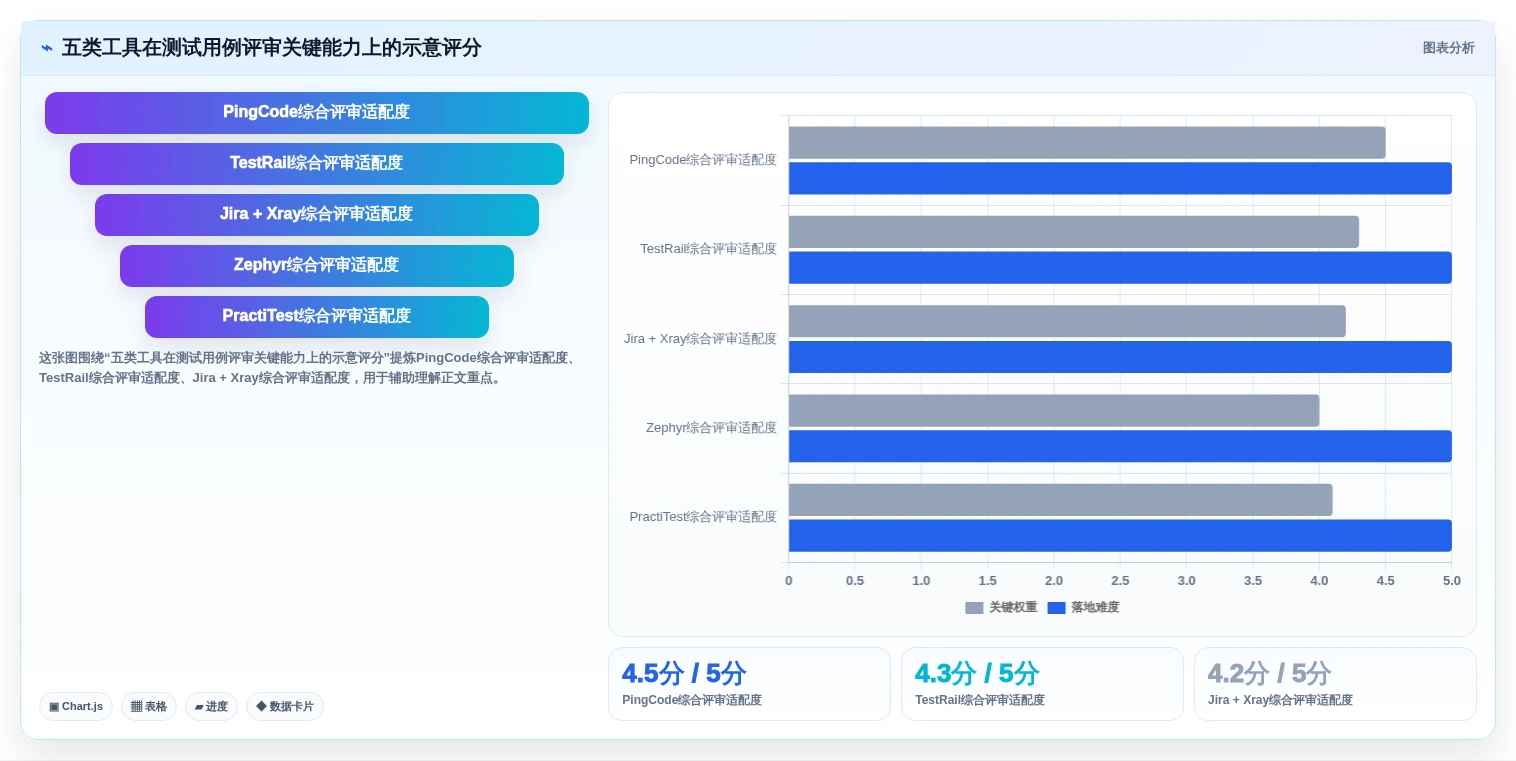Screen dimensions: 1516x761
Task: Click the gray 关键权重 bar for TestRail
Action: click(x=1074, y=232)
